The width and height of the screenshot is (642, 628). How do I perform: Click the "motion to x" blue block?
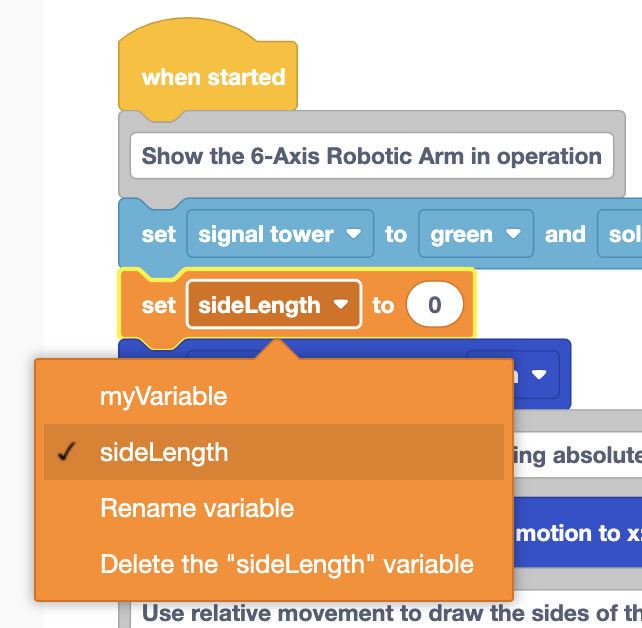tap(578, 533)
